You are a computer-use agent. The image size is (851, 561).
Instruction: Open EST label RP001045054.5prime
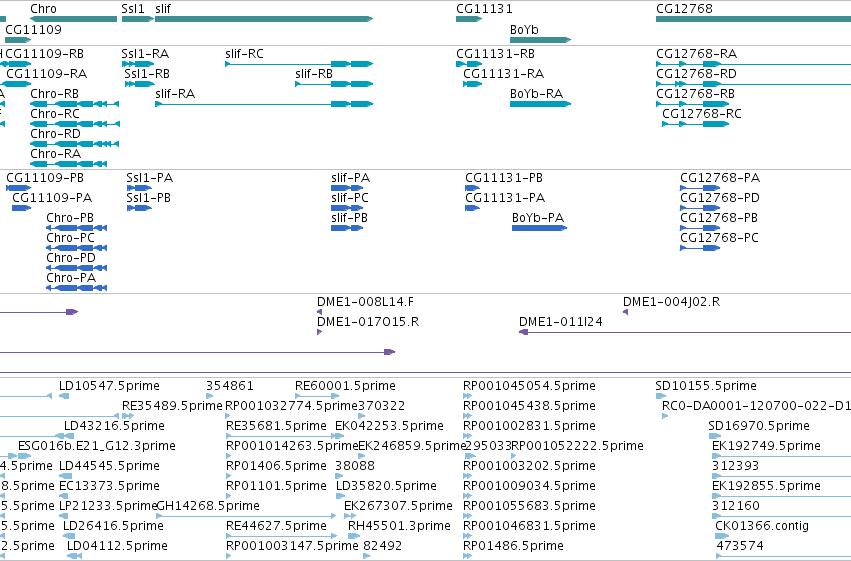[529, 386]
